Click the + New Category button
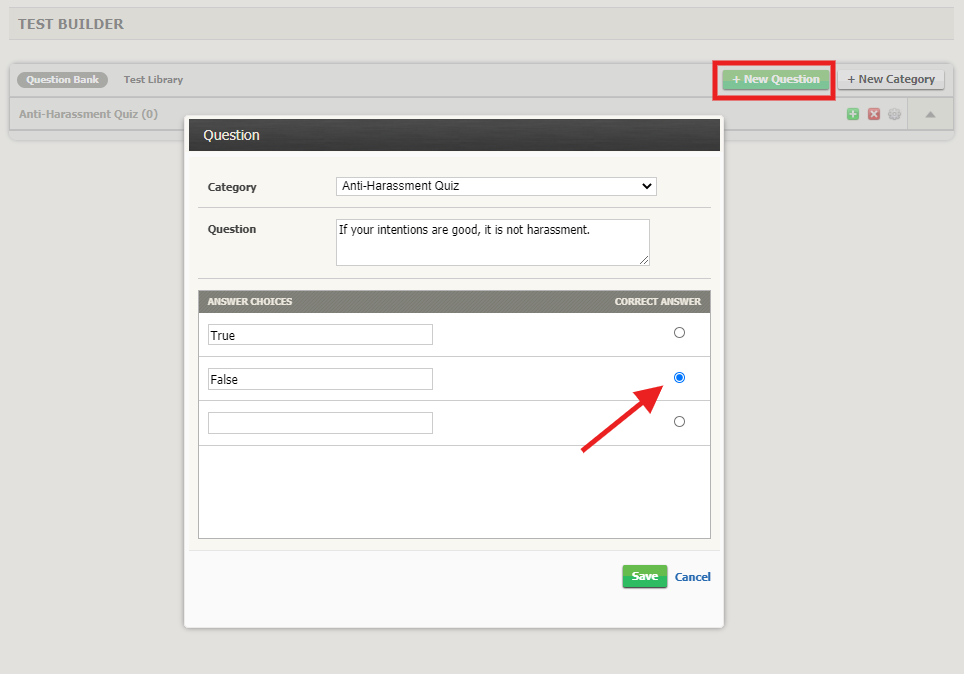Image resolution: width=964 pixels, height=674 pixels. (890, 79)
